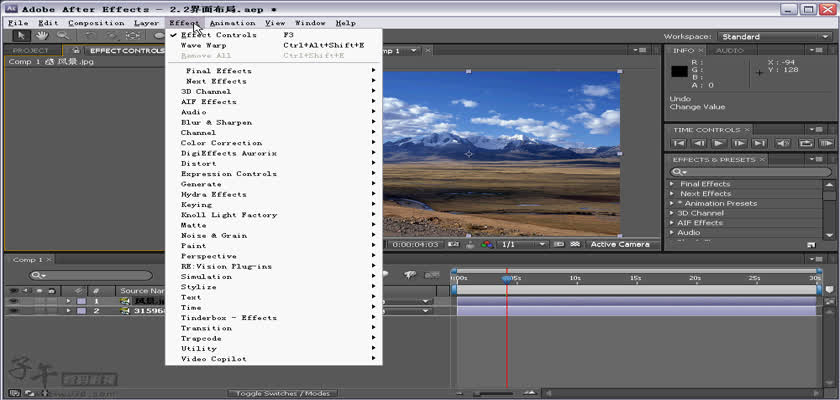This screenshot has height=400, width=840.
Task: Switch to the Project tab
Action: [x=31, y=50]
